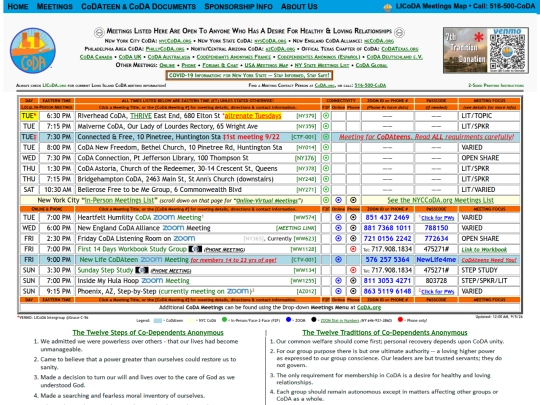Click the blue Zoom icon for New Life CoDAteen

pyautogui.click(x=339, y=260)
